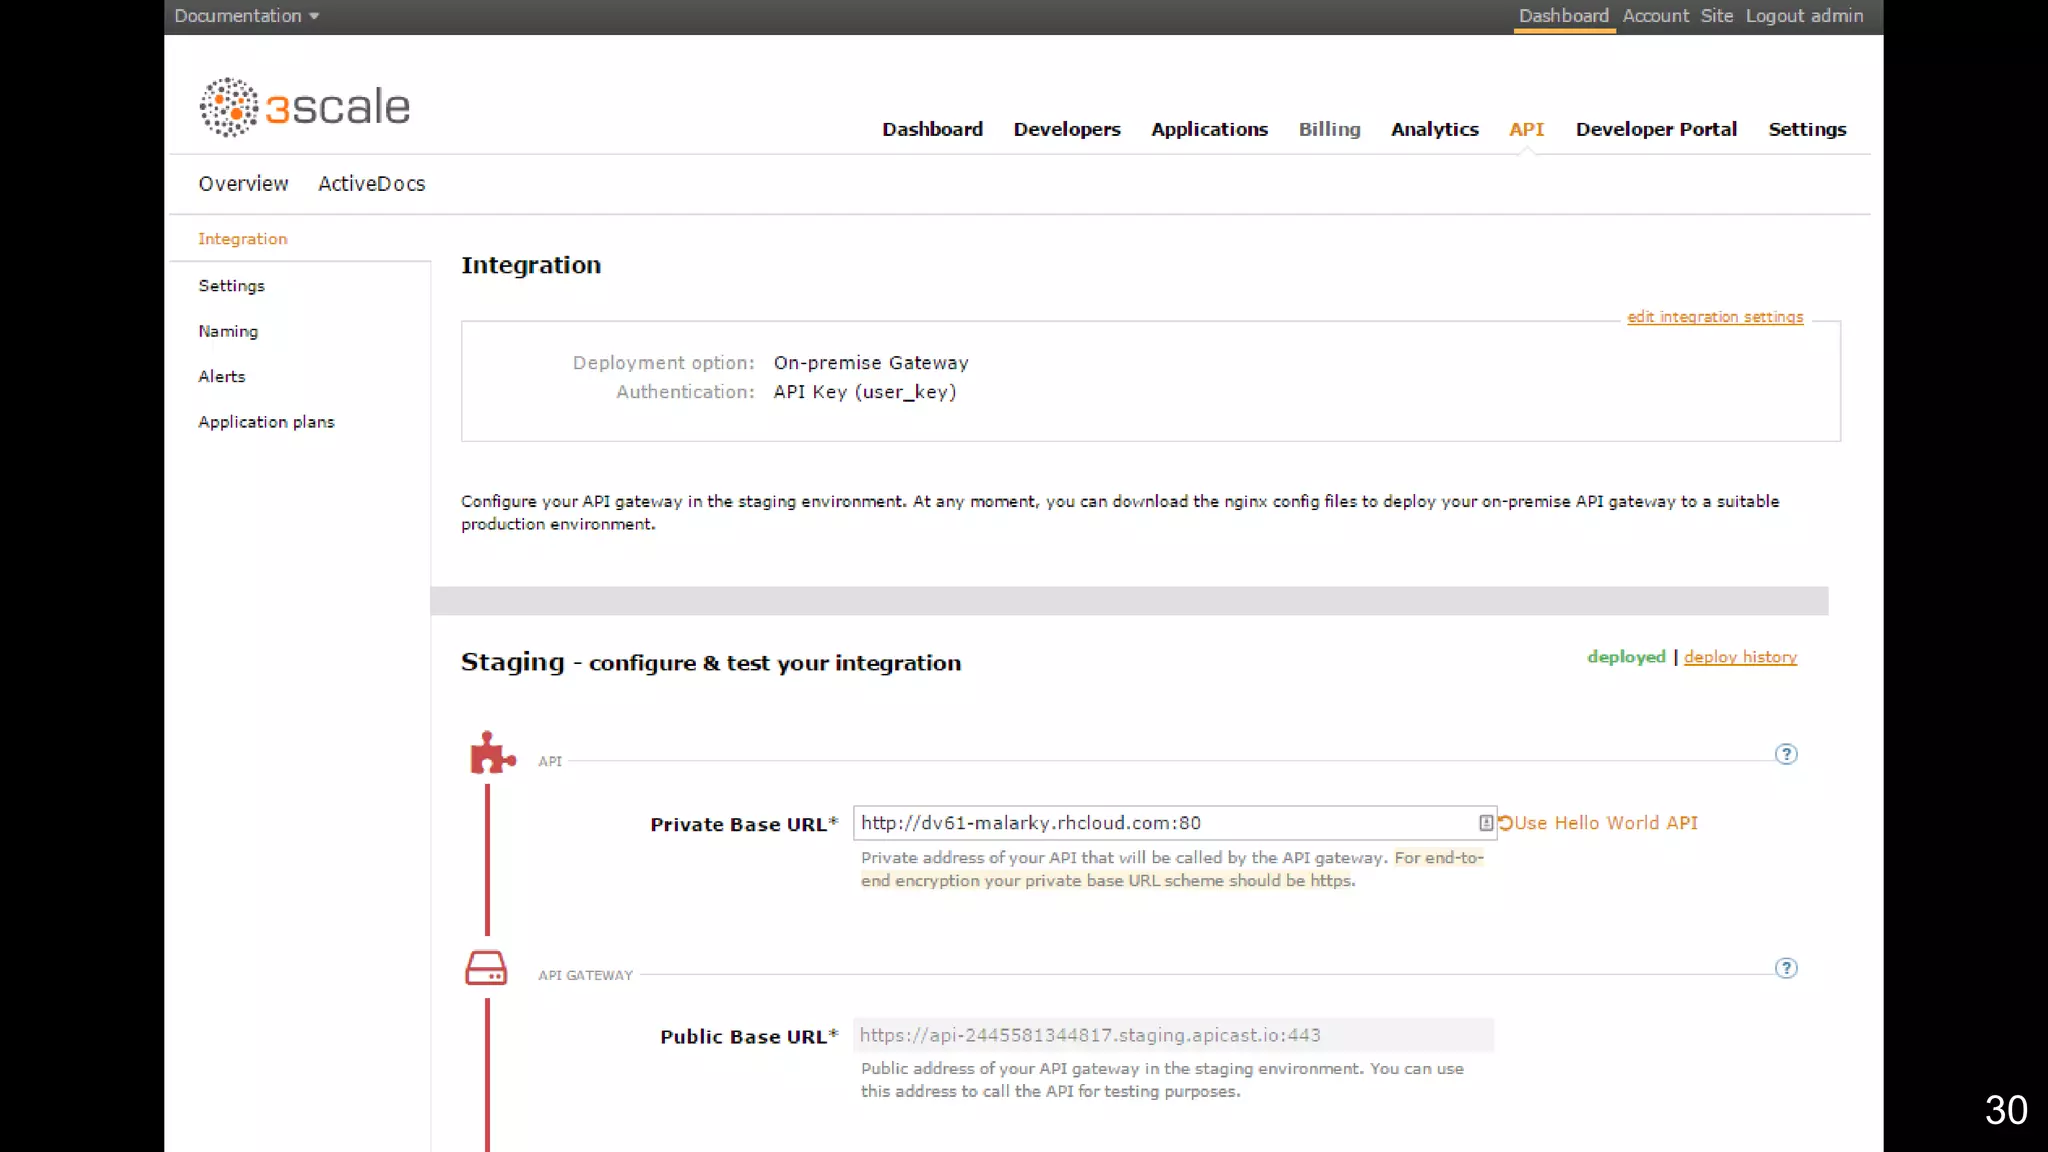Click the API gateway server icon
Image resolution: width=2048 pixels, height=1152 pixels.
pos(486,967)
